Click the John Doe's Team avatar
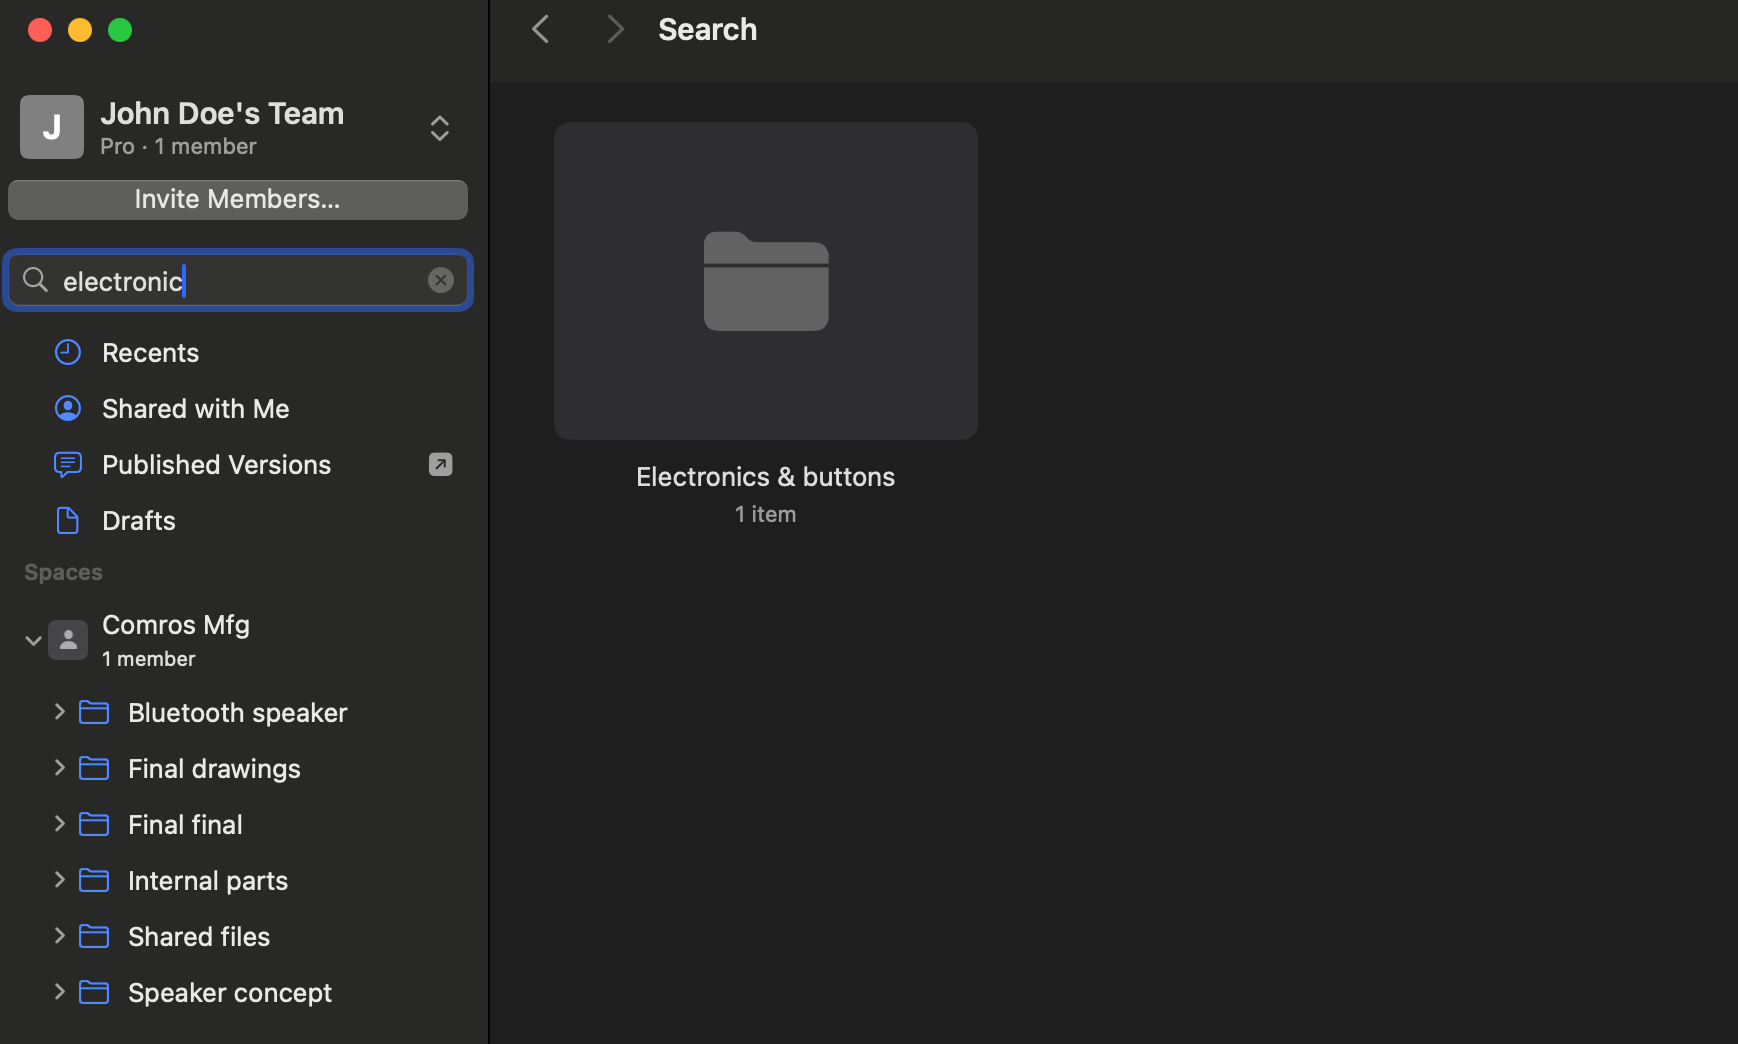 tap(52, 127)
